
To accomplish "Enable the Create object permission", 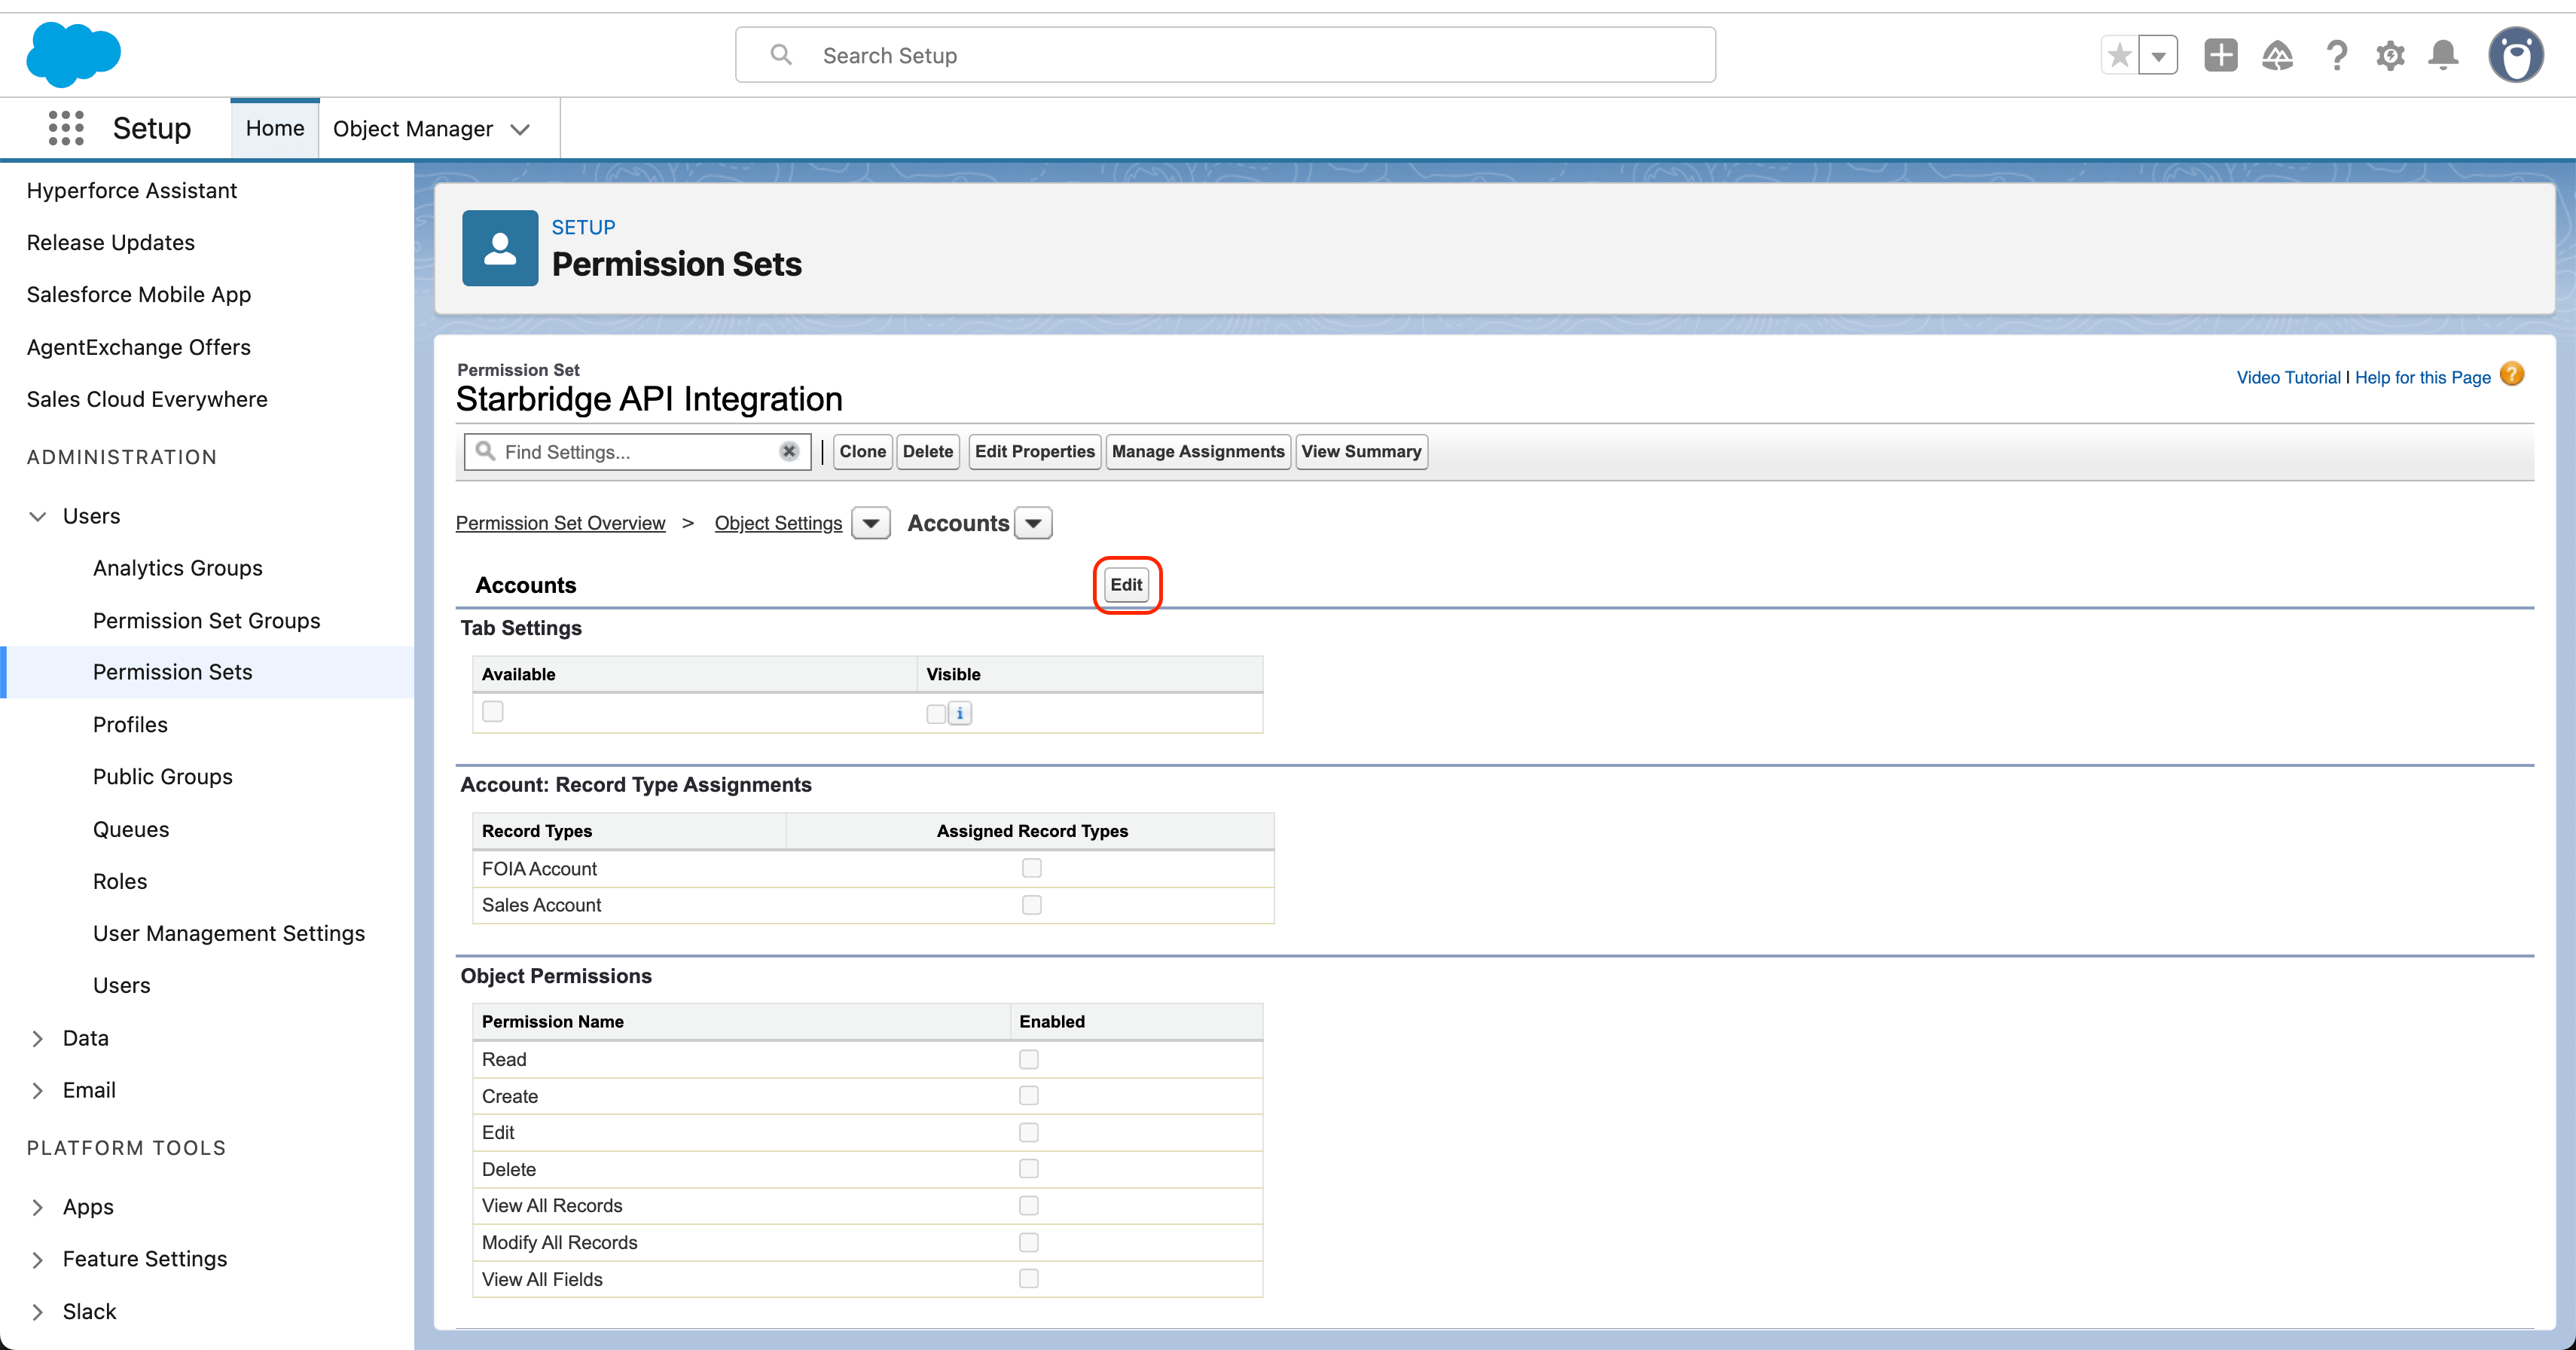I will [1028, 1096].
